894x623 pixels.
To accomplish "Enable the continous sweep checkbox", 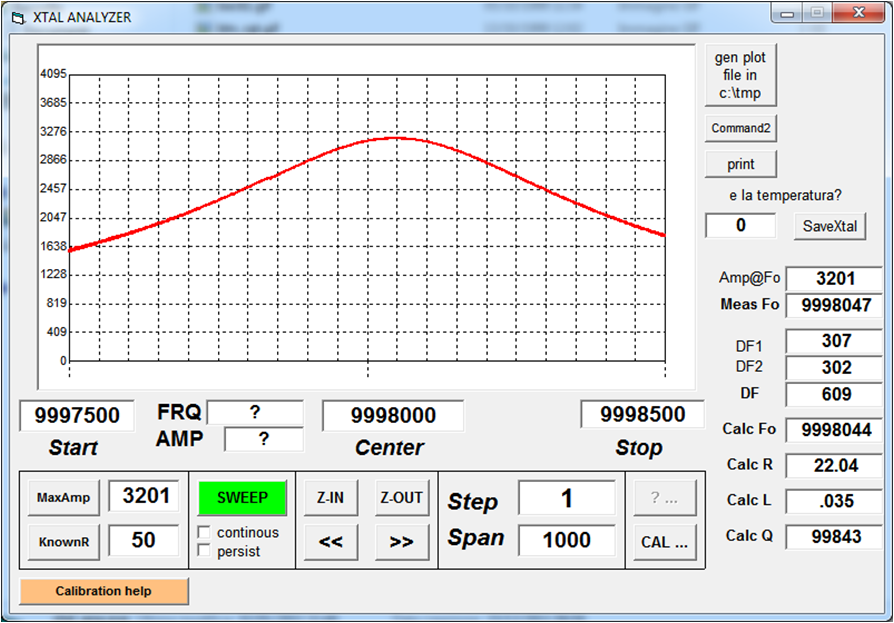I will coord(204,532).
